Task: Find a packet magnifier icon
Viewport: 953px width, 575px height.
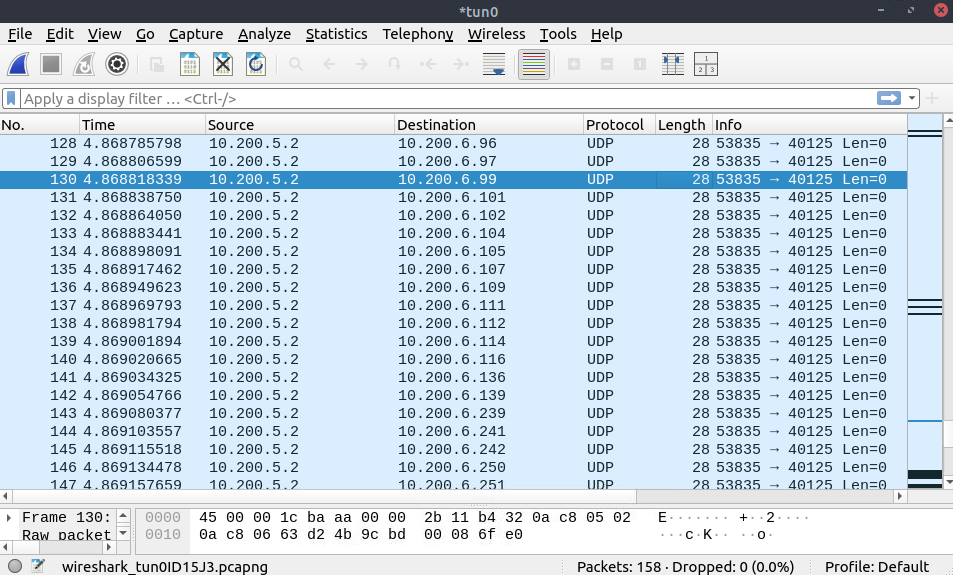Action: (x=296, y=64)
